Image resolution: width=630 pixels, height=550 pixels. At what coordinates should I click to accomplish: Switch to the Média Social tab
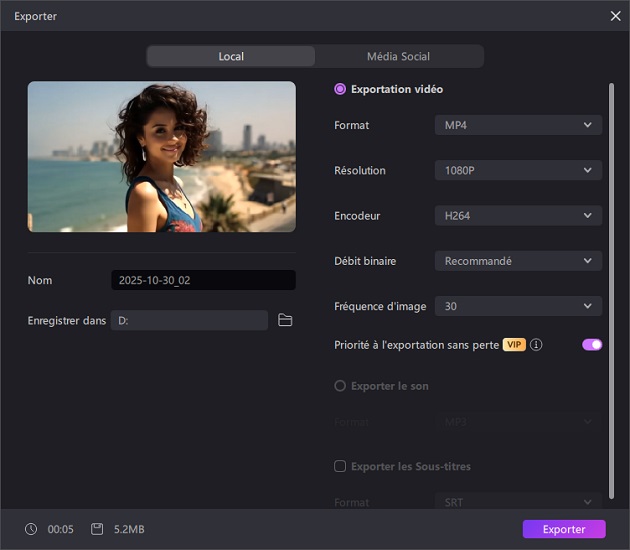coord(398,56)
